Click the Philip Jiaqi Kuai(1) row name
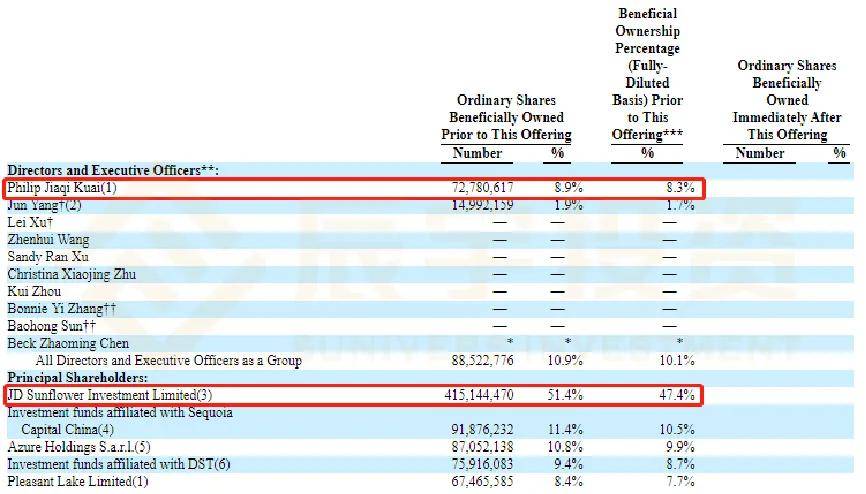Image resolution: width=866 pixels, height=494 pixels. [62, 188]
